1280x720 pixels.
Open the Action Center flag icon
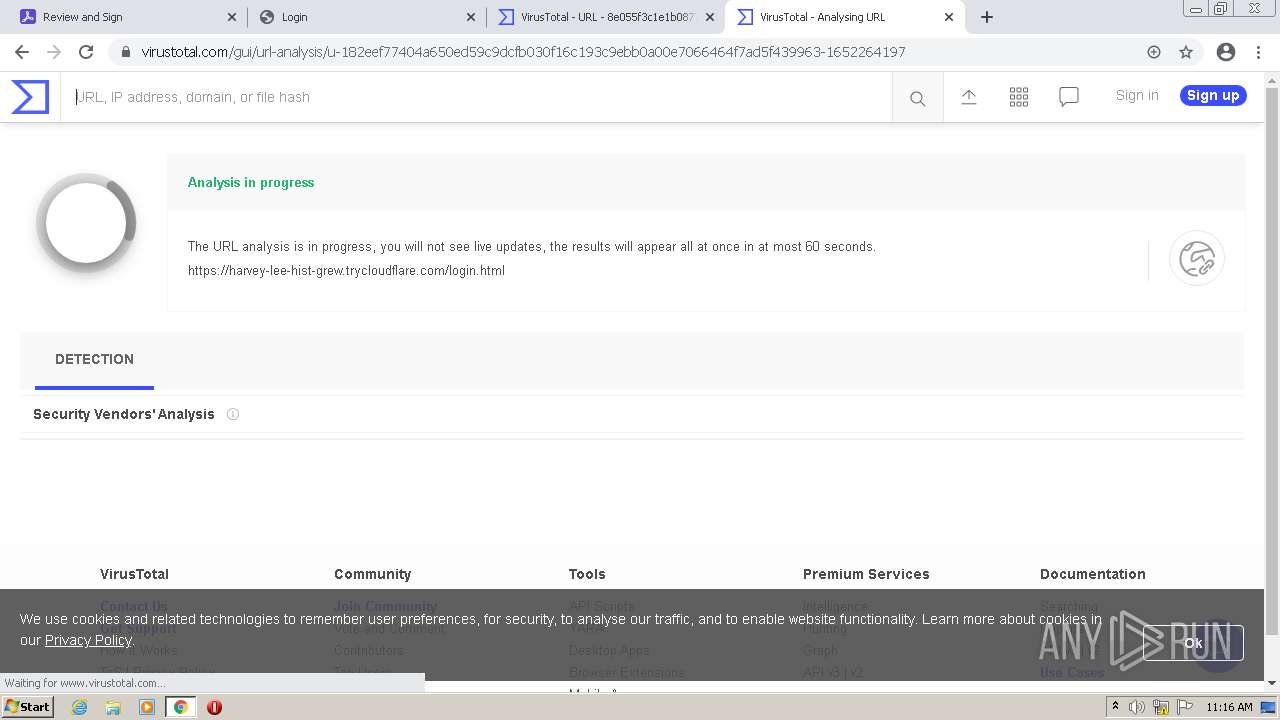[1183, 707]
